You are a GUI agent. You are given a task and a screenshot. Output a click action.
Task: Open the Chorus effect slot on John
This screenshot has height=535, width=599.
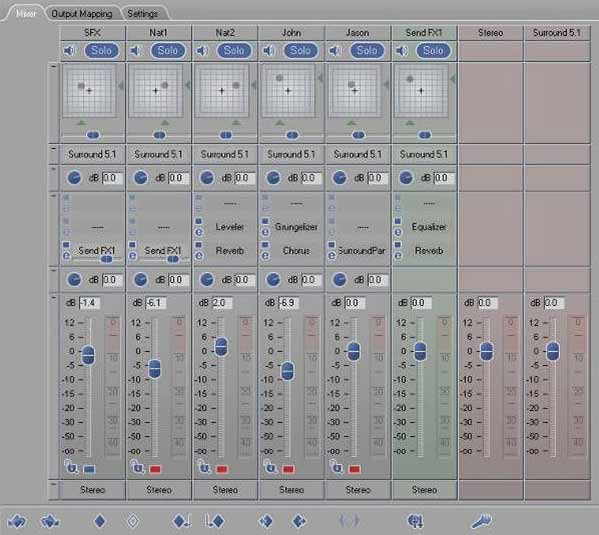click(x=296, y=251)
